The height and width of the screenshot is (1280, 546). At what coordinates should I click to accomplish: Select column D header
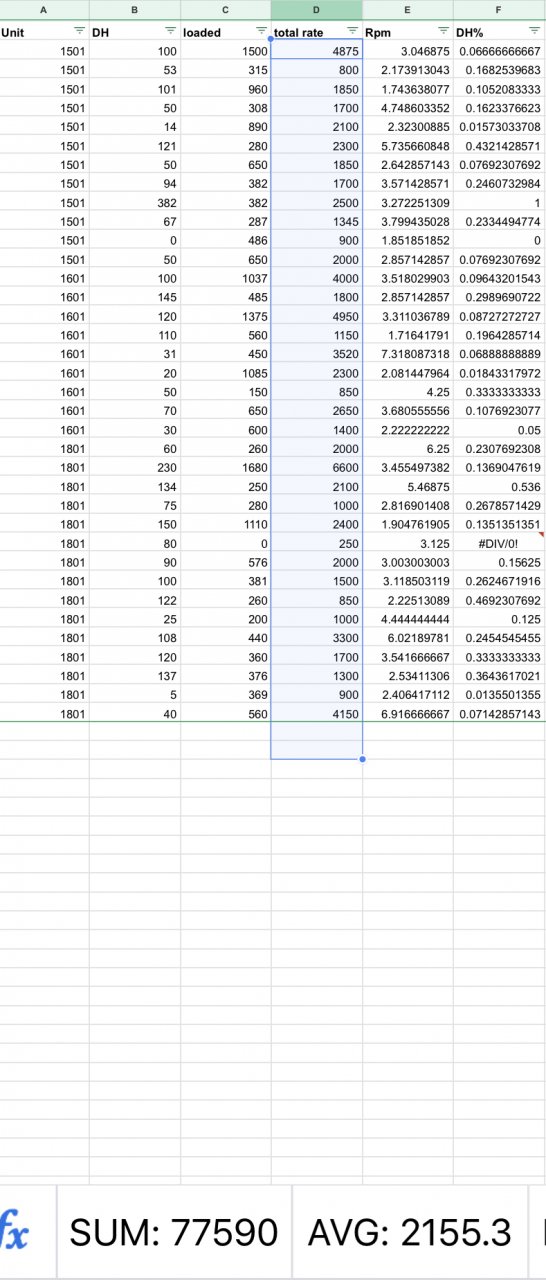[x=317, y=10]
